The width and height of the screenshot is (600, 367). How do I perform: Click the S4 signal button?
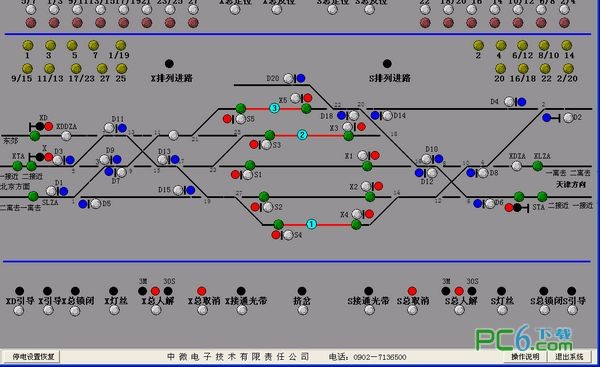tap(288, 235)
